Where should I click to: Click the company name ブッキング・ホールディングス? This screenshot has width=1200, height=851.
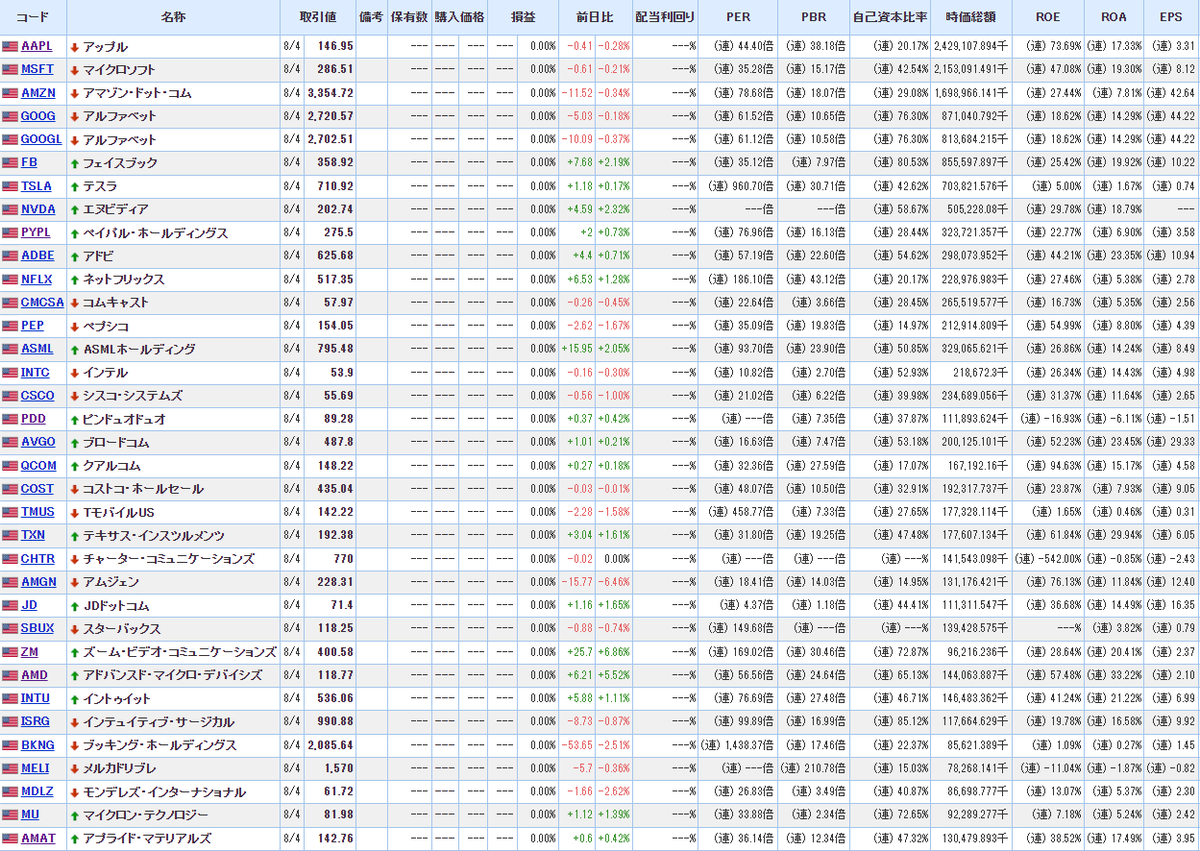point(160,745)
